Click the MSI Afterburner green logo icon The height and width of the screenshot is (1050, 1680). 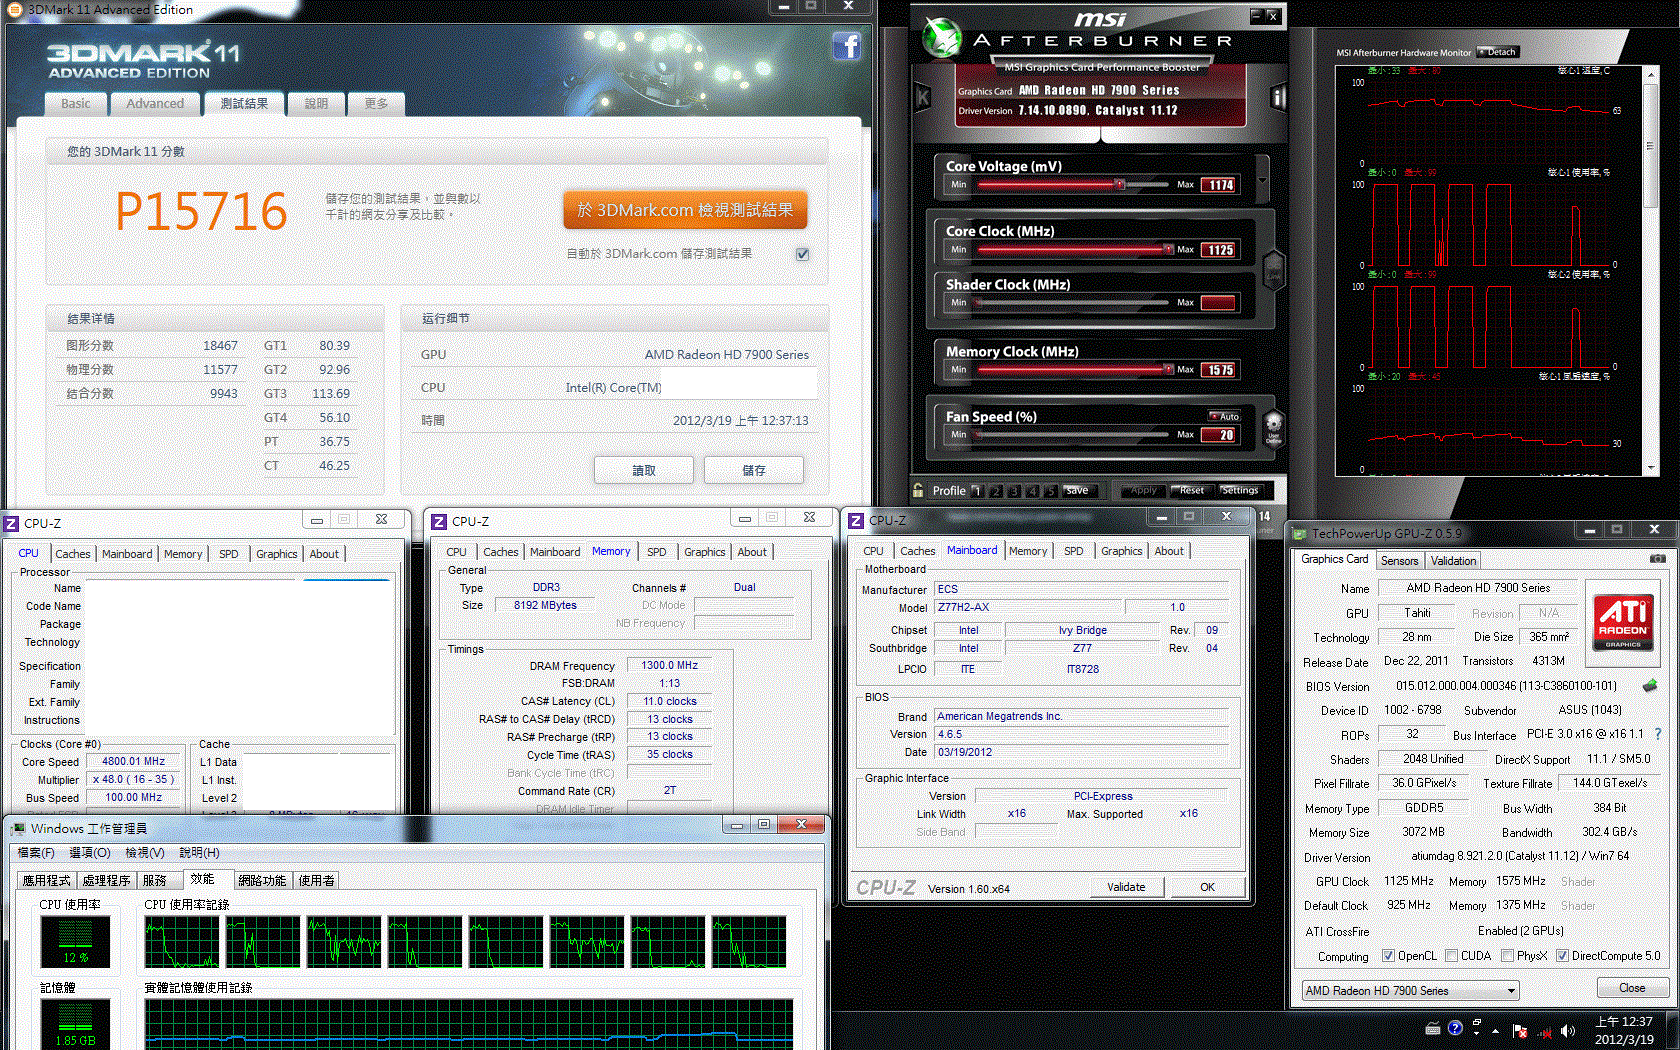pyautogui.click(x=941, y=37)
